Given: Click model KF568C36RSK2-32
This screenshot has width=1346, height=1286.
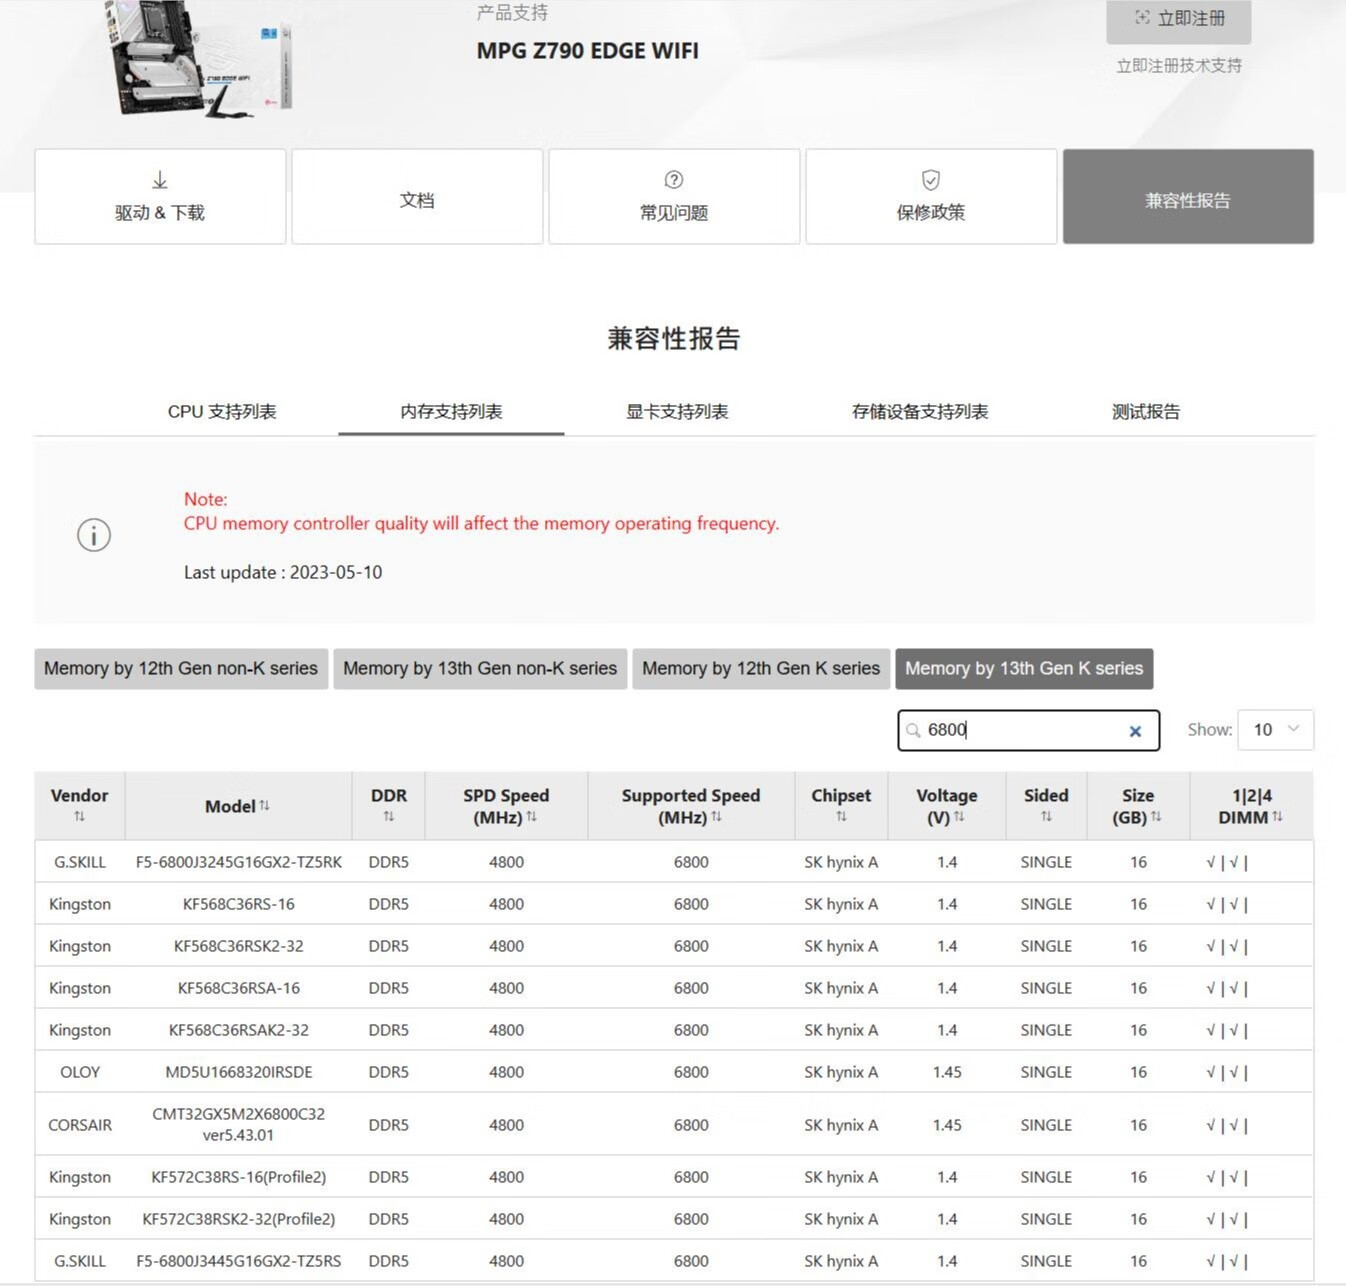Looking at the screenshot, I should (239, 946).
